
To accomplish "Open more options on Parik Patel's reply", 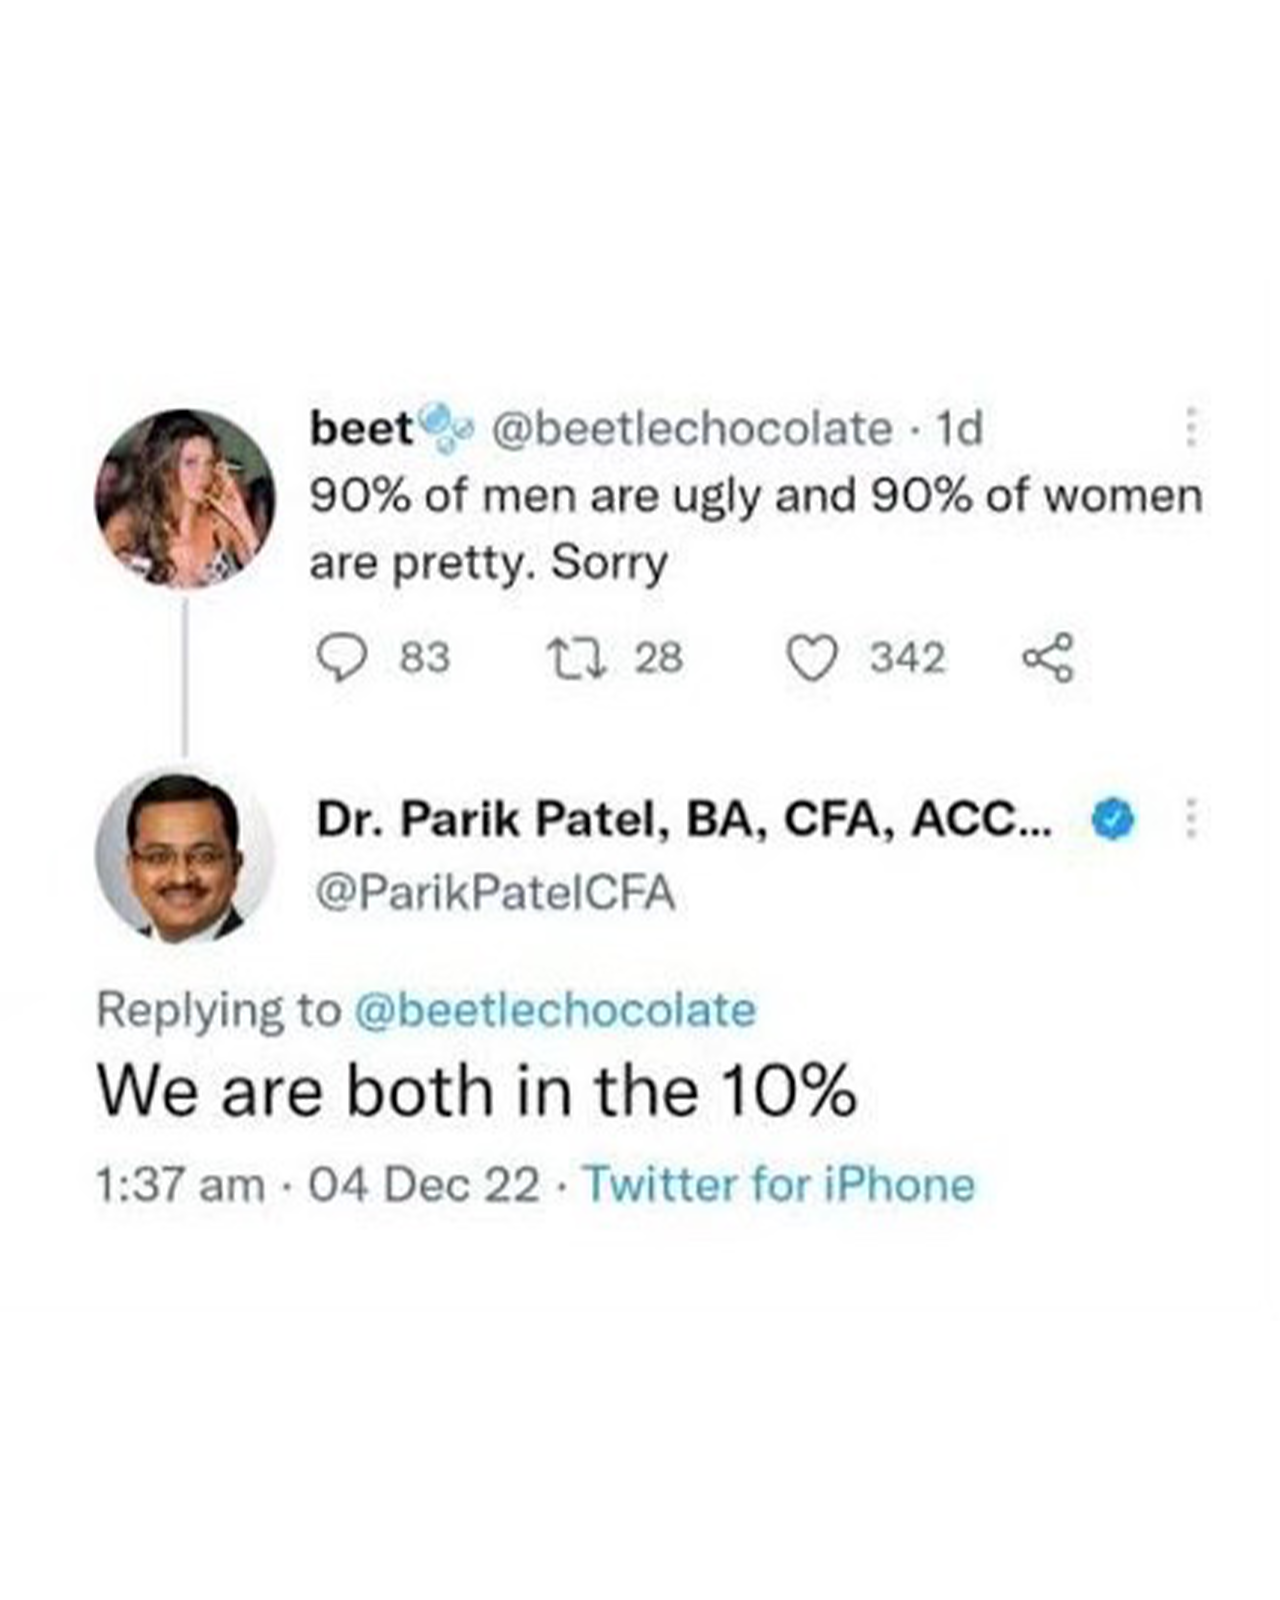I will (1189, 819).
